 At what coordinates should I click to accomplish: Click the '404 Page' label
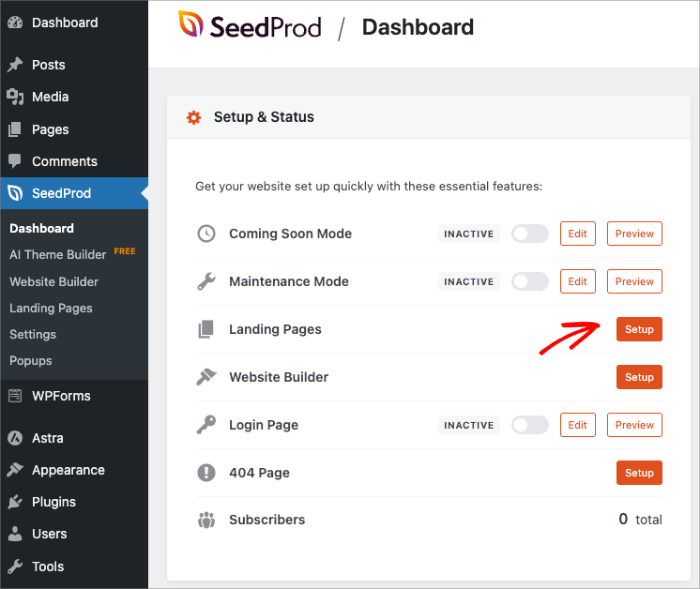(259, 473)
